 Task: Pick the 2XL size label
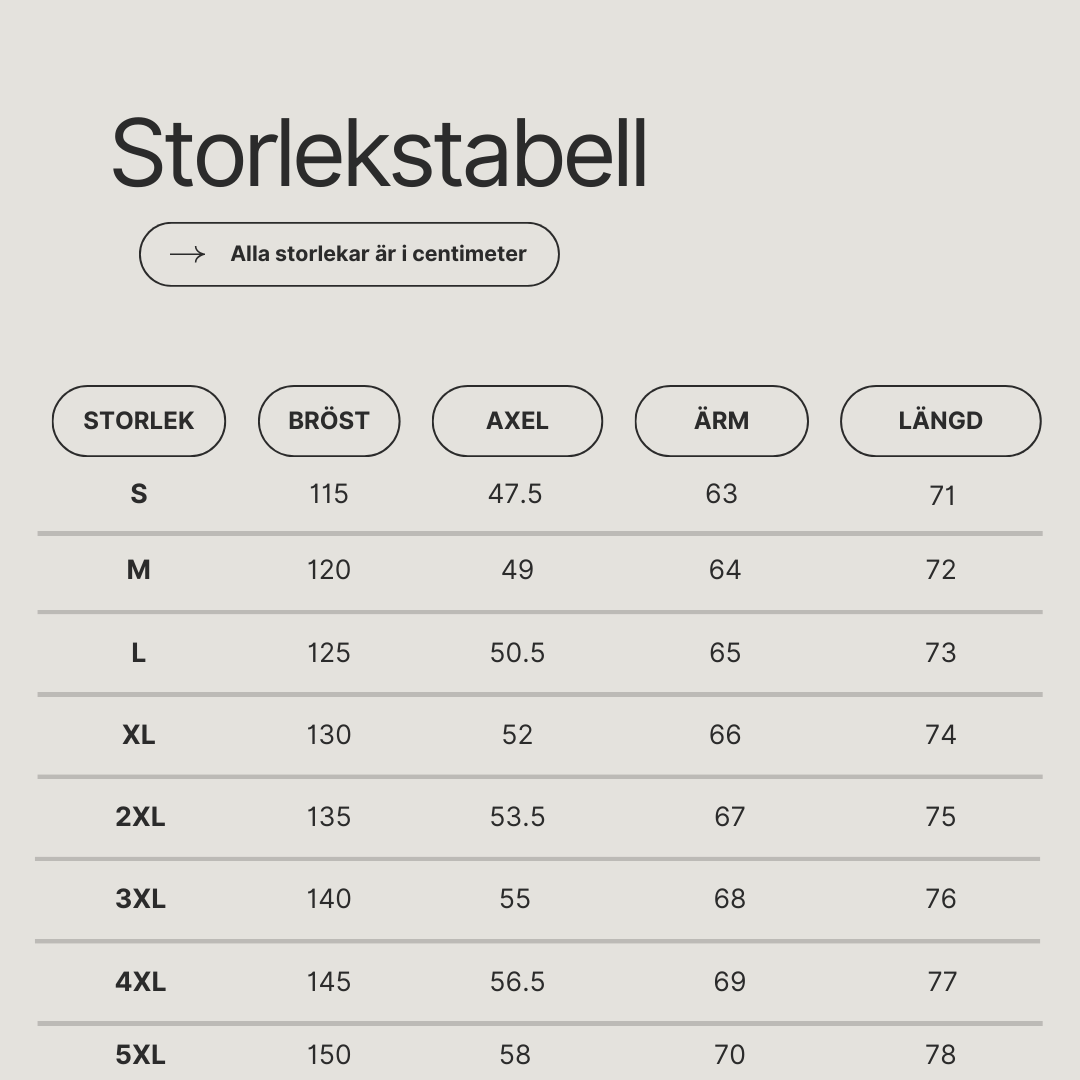coord(140,817)
